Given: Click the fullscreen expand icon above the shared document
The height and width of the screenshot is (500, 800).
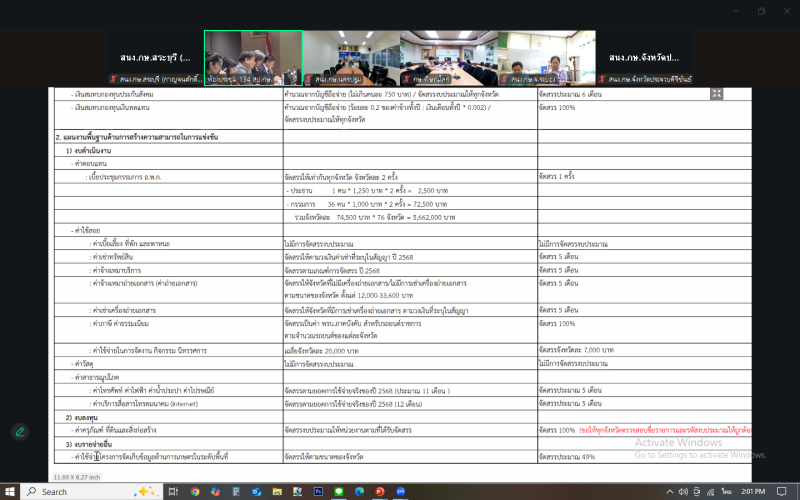Looking at the screenshot, I should pos(716,93).
